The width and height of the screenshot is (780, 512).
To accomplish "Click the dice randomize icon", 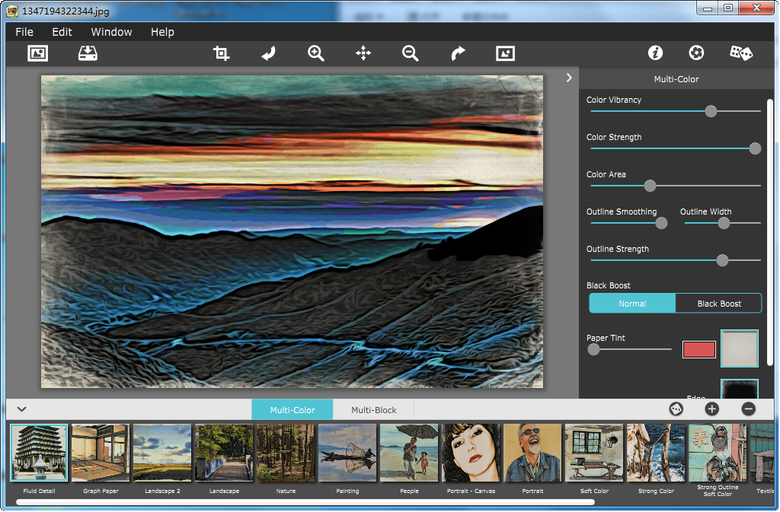I will click(740, 53).
